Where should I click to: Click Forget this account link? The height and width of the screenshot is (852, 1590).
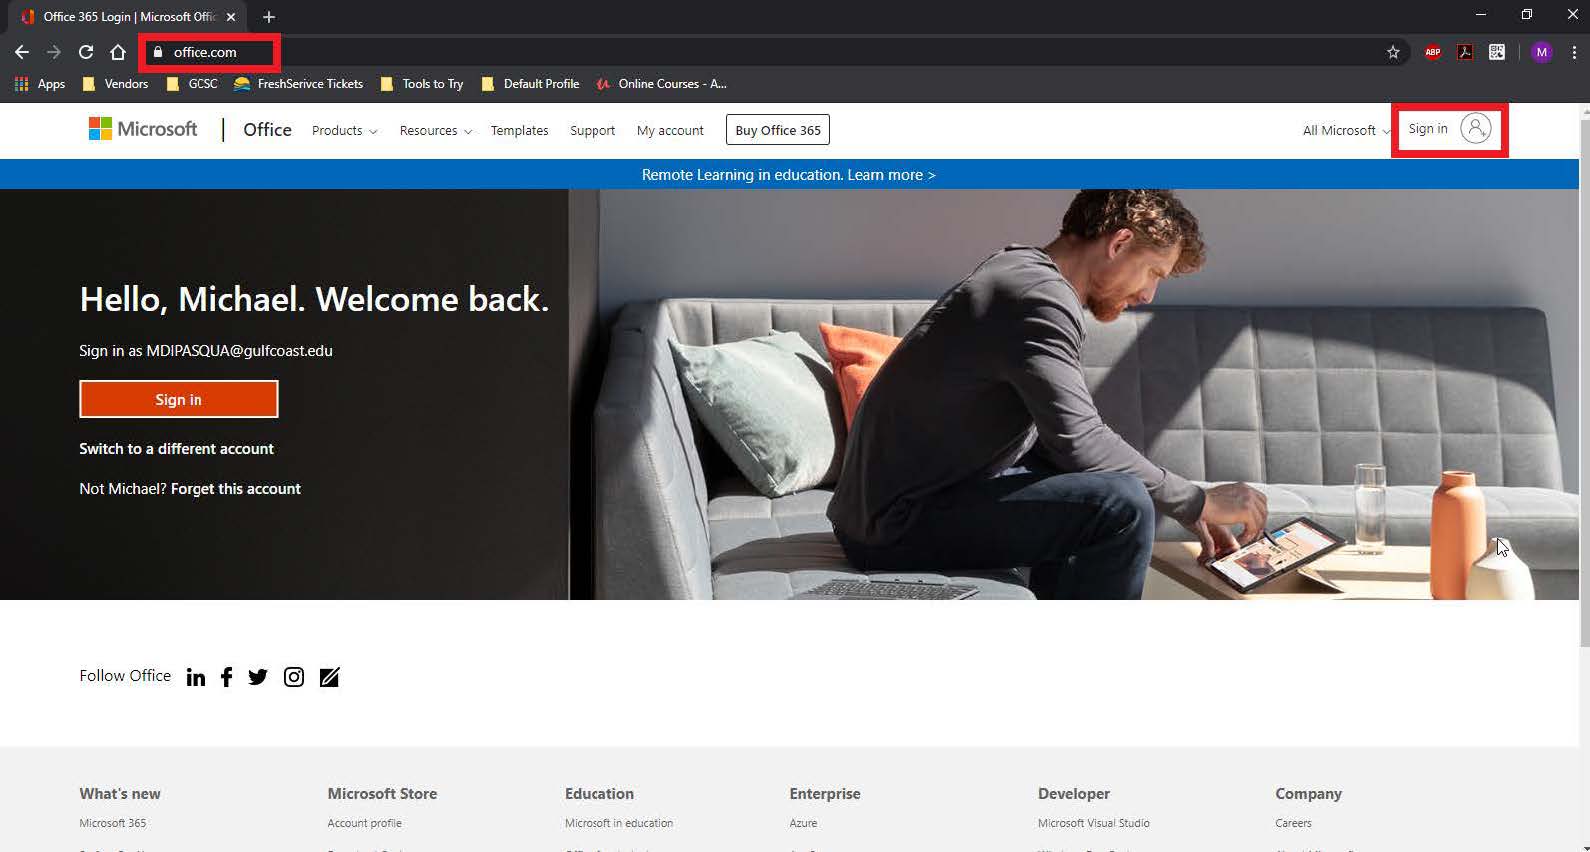click(x=236, y=489)
